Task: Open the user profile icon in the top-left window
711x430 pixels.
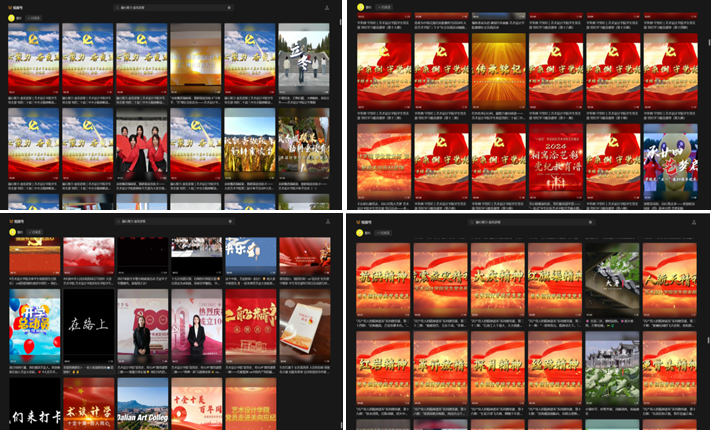Action: [327, 7]
